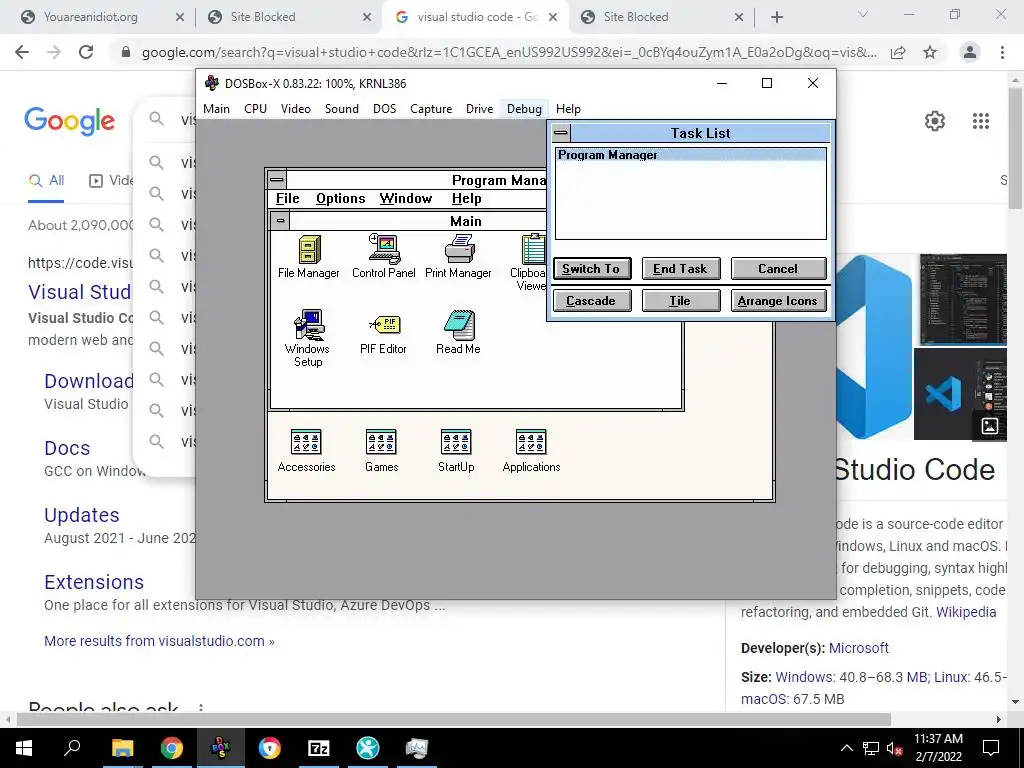Open Program Manager Help menu
This screenshot has height=768, width=1024.
tap(466, 199)
